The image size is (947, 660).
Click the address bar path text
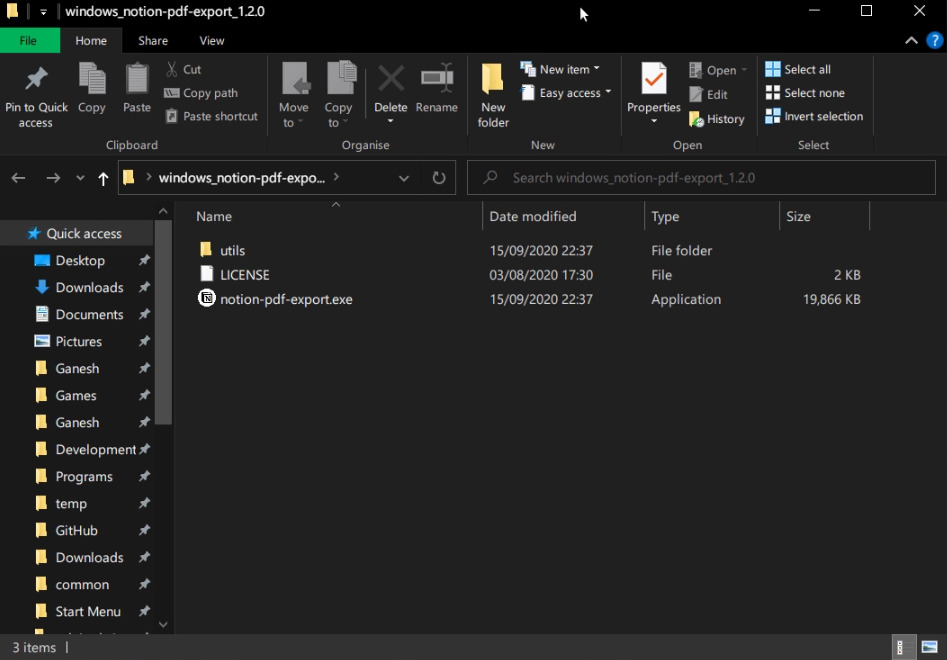click(x=242, y=178)
